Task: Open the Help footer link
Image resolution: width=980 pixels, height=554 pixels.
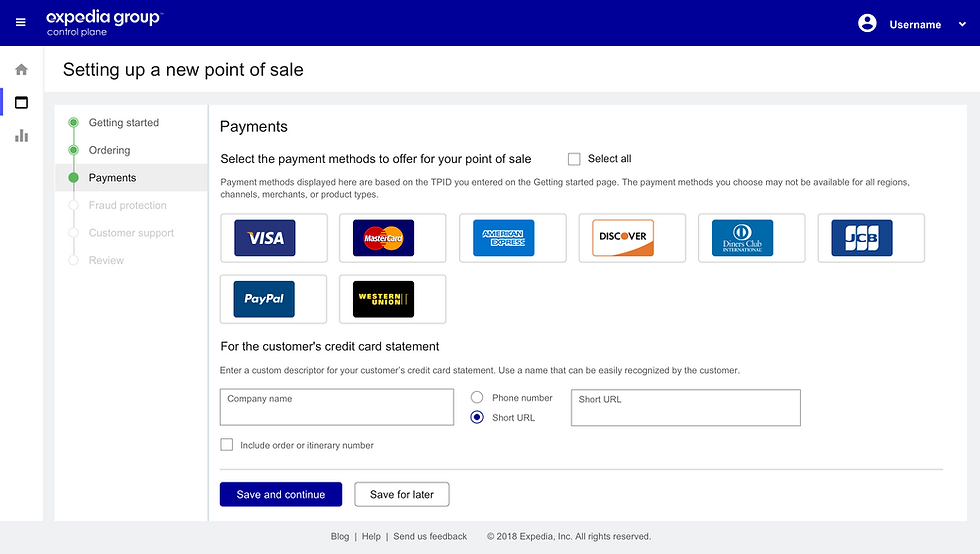Action: click(x=371, y=536)
